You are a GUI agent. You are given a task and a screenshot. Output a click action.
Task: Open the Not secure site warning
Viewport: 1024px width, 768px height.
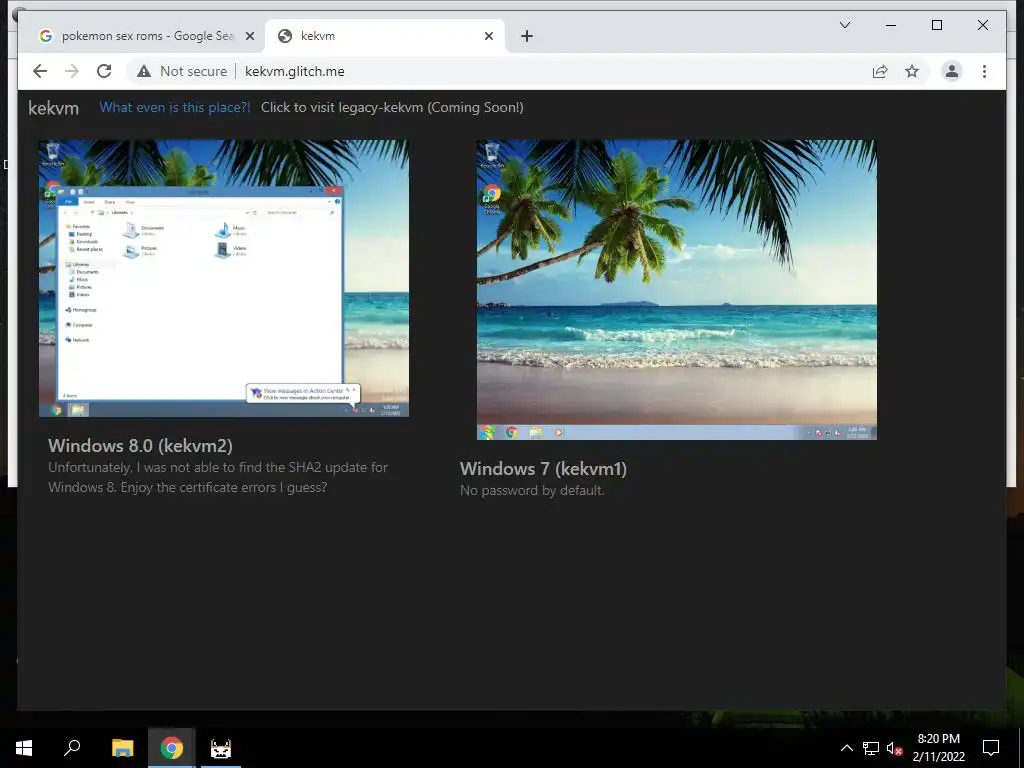(182, 71)
